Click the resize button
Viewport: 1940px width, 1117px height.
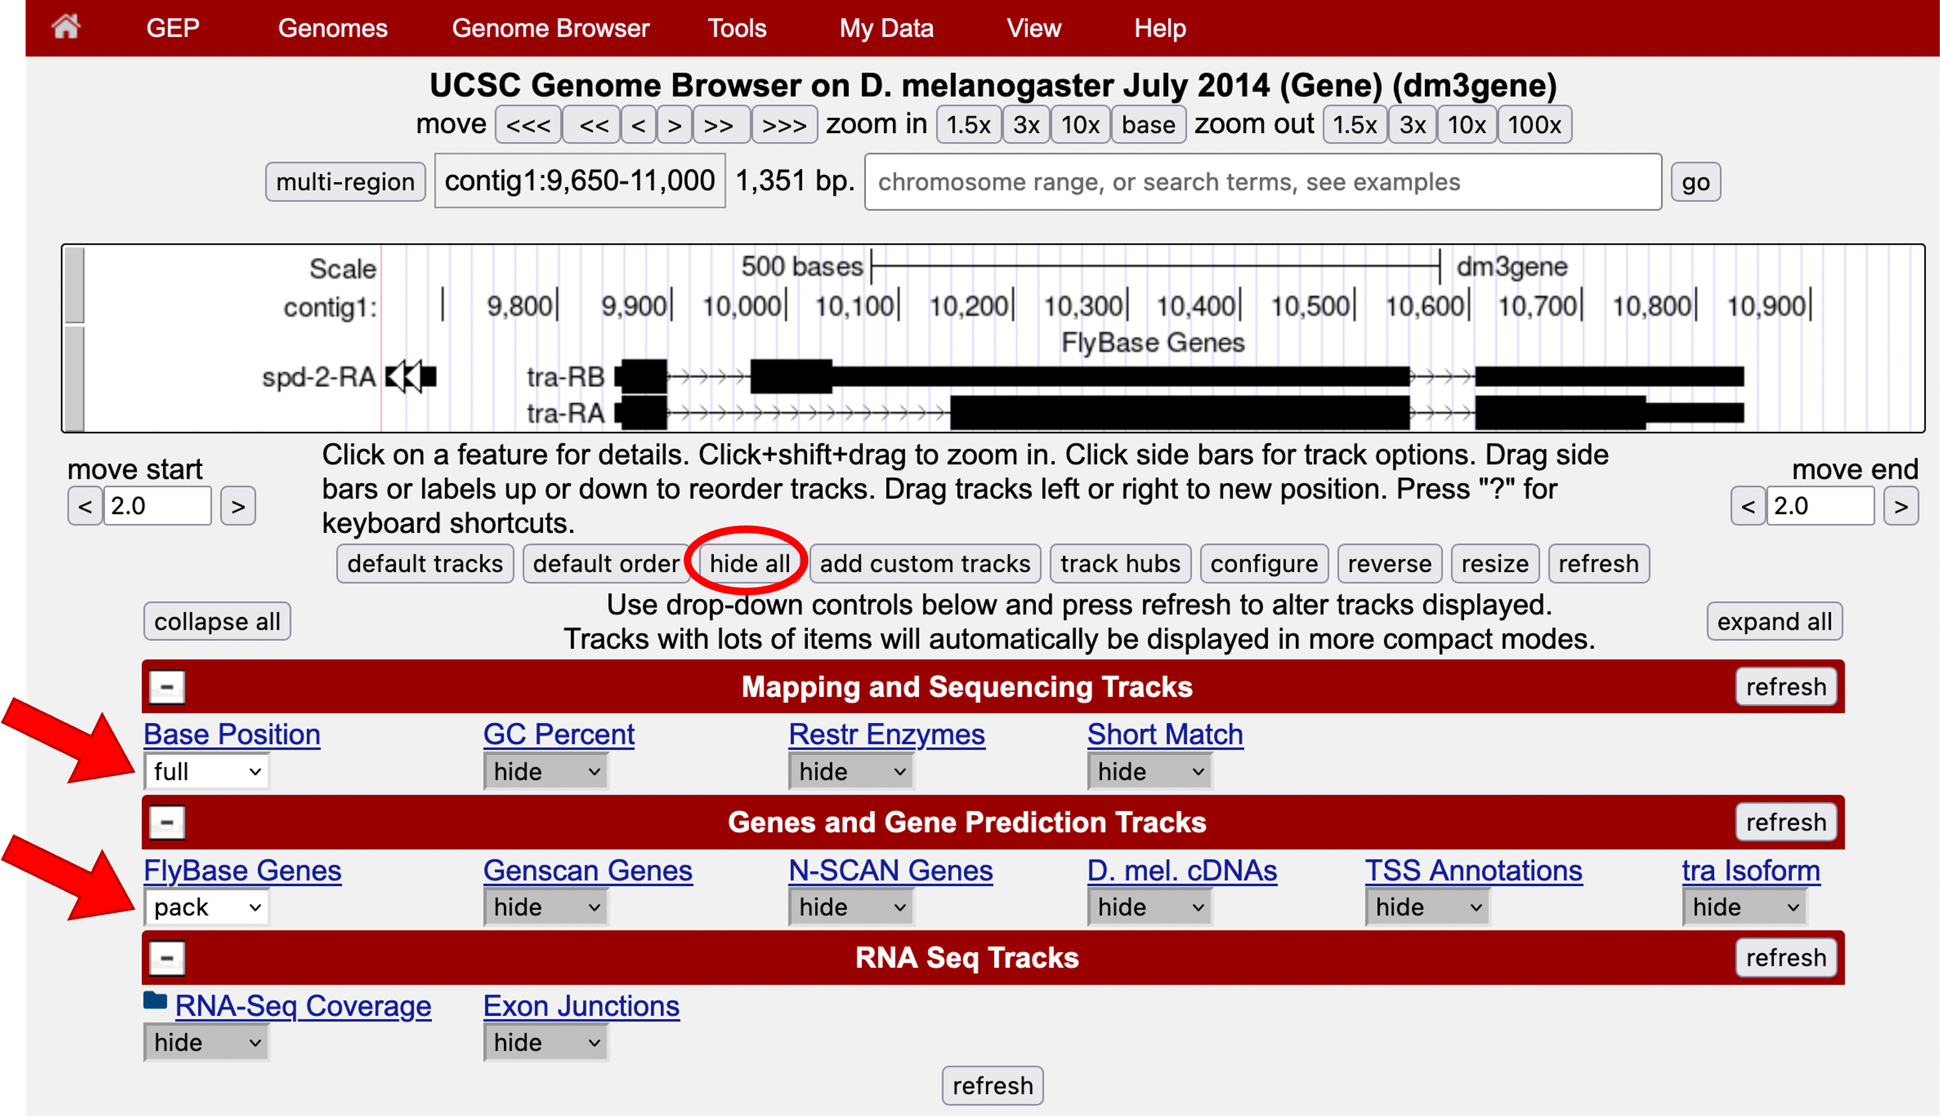click(1495, 564)
